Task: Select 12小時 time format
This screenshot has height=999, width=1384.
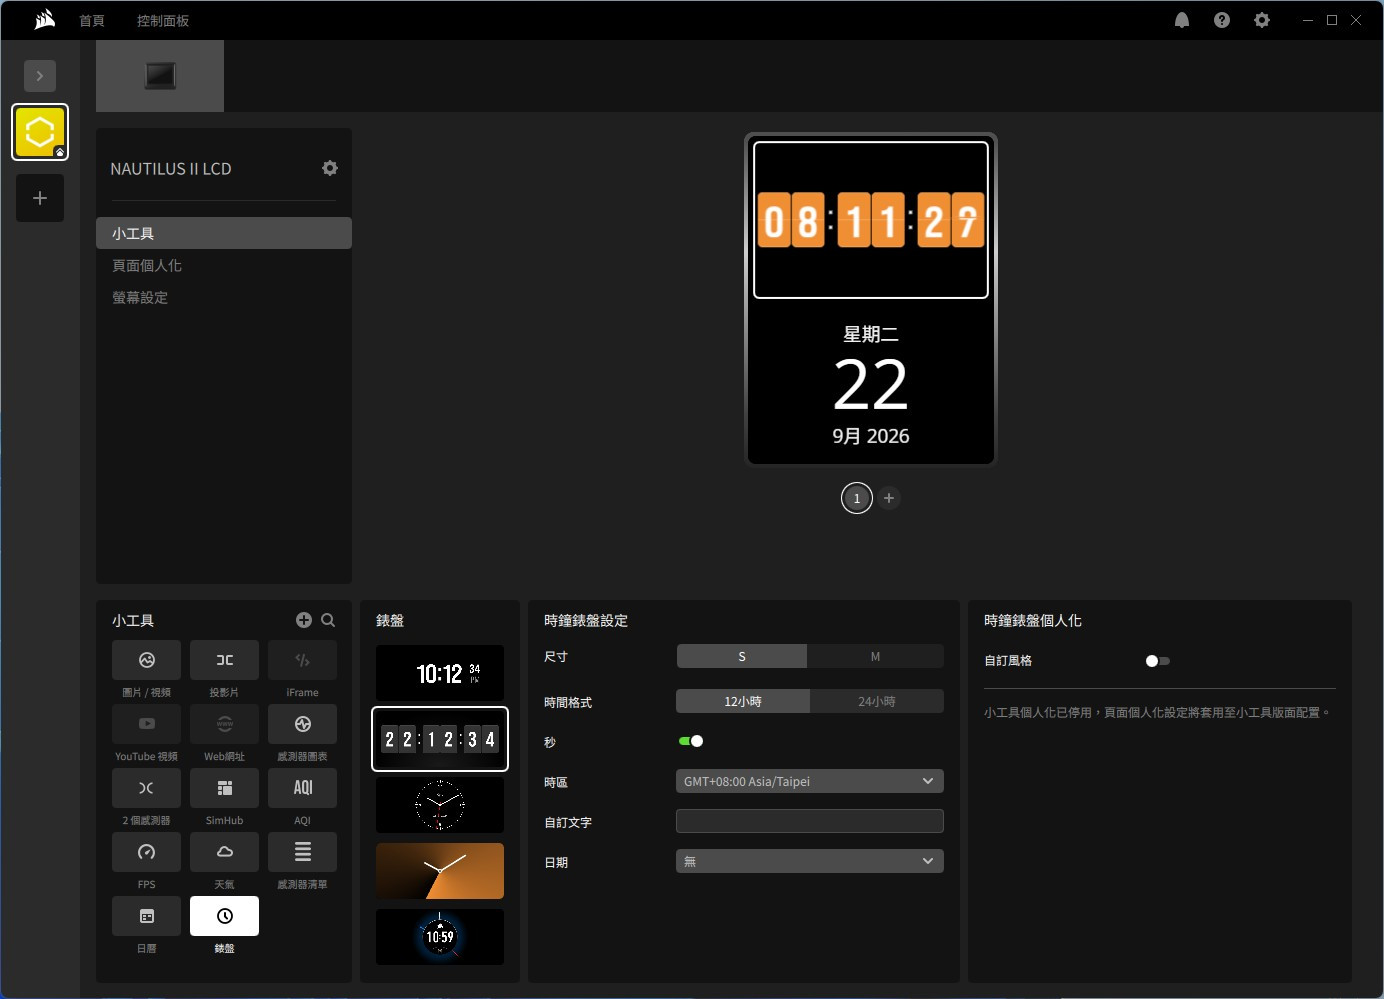Action: tap(743, 701)
